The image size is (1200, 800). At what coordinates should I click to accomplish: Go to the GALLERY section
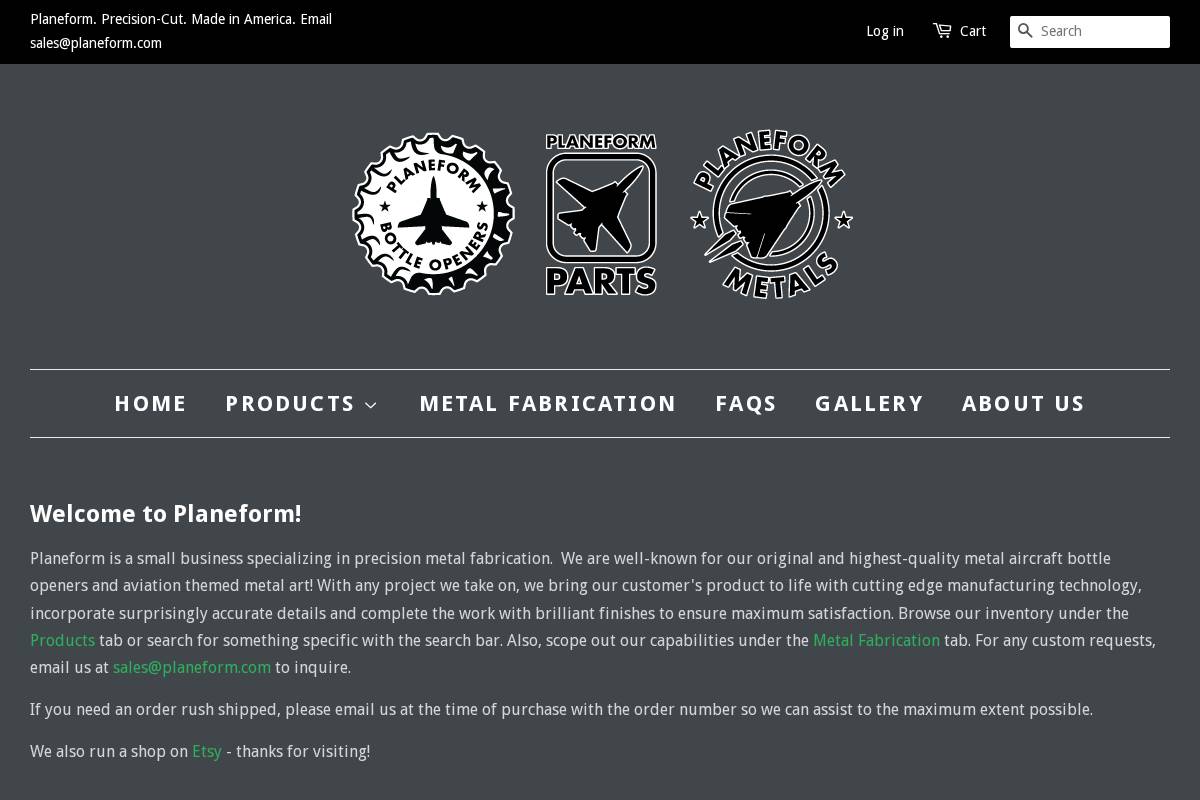(x=869, y=403)
